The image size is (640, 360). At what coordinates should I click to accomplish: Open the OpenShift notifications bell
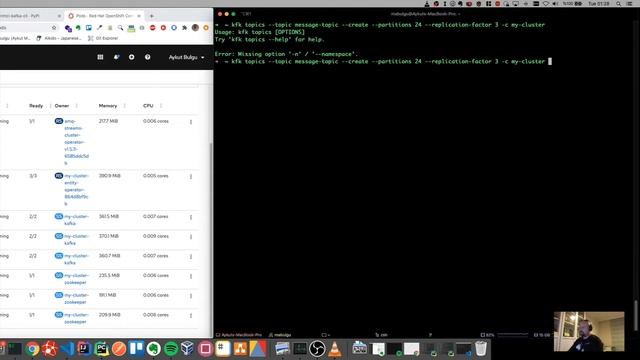[116, 57]
